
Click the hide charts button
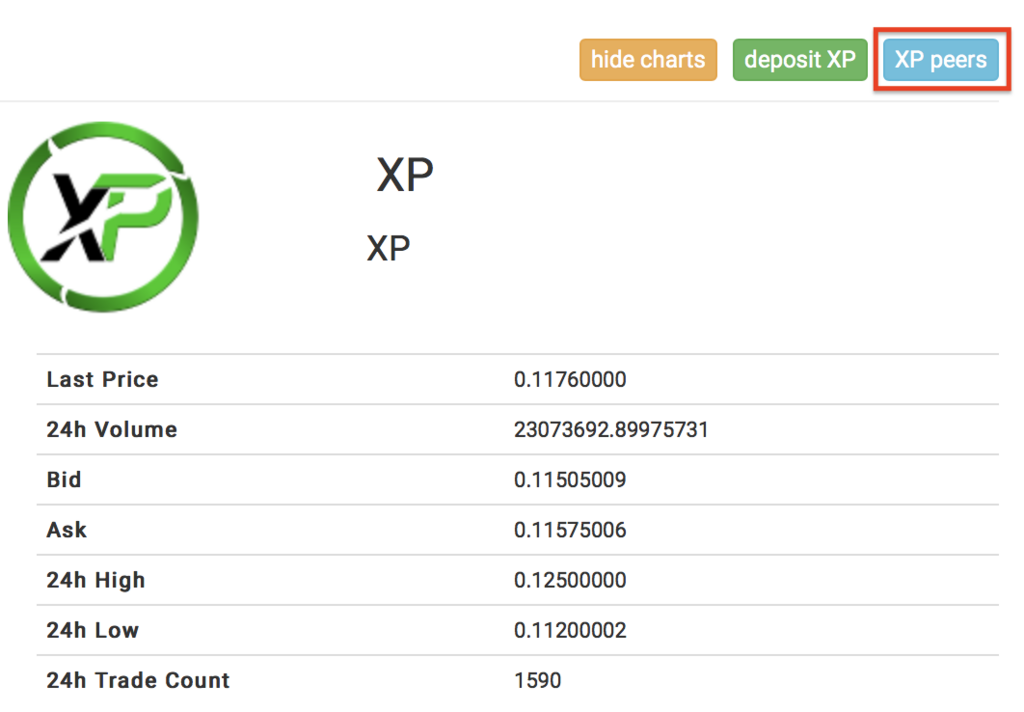tap(648, 59)
